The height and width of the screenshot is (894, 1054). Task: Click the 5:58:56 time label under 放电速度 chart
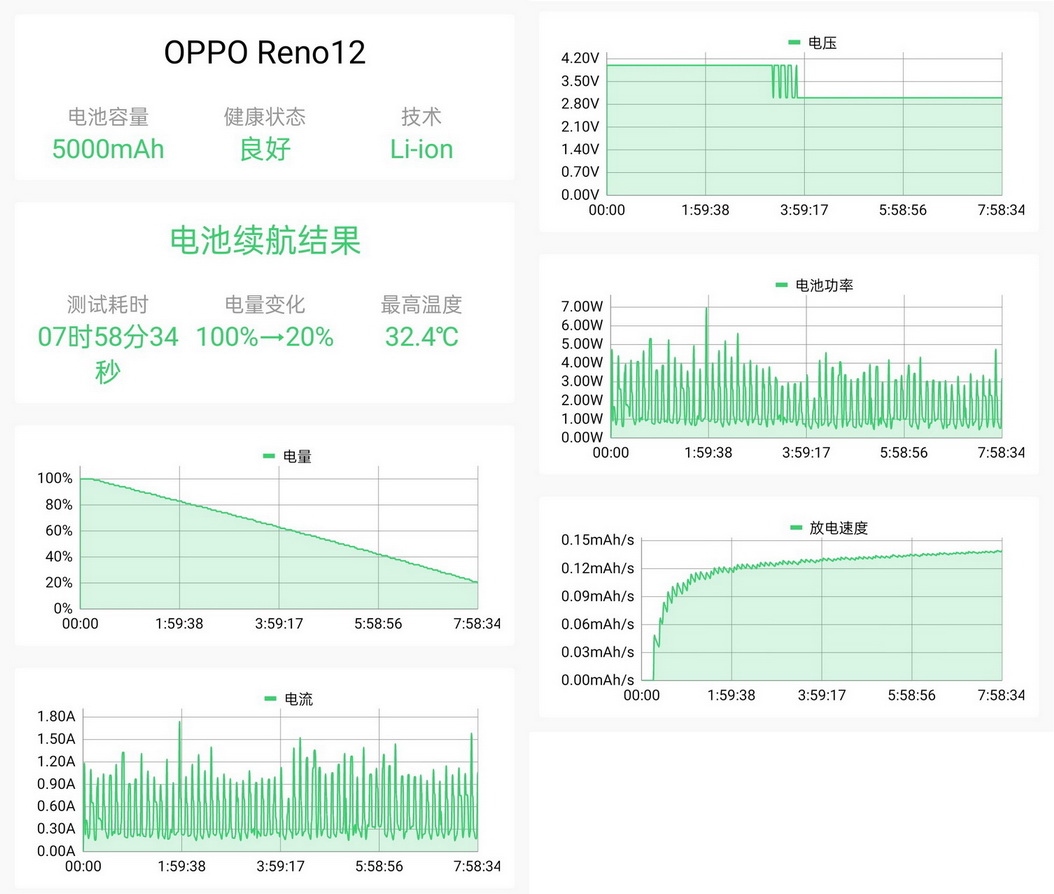tap(911, 695)
